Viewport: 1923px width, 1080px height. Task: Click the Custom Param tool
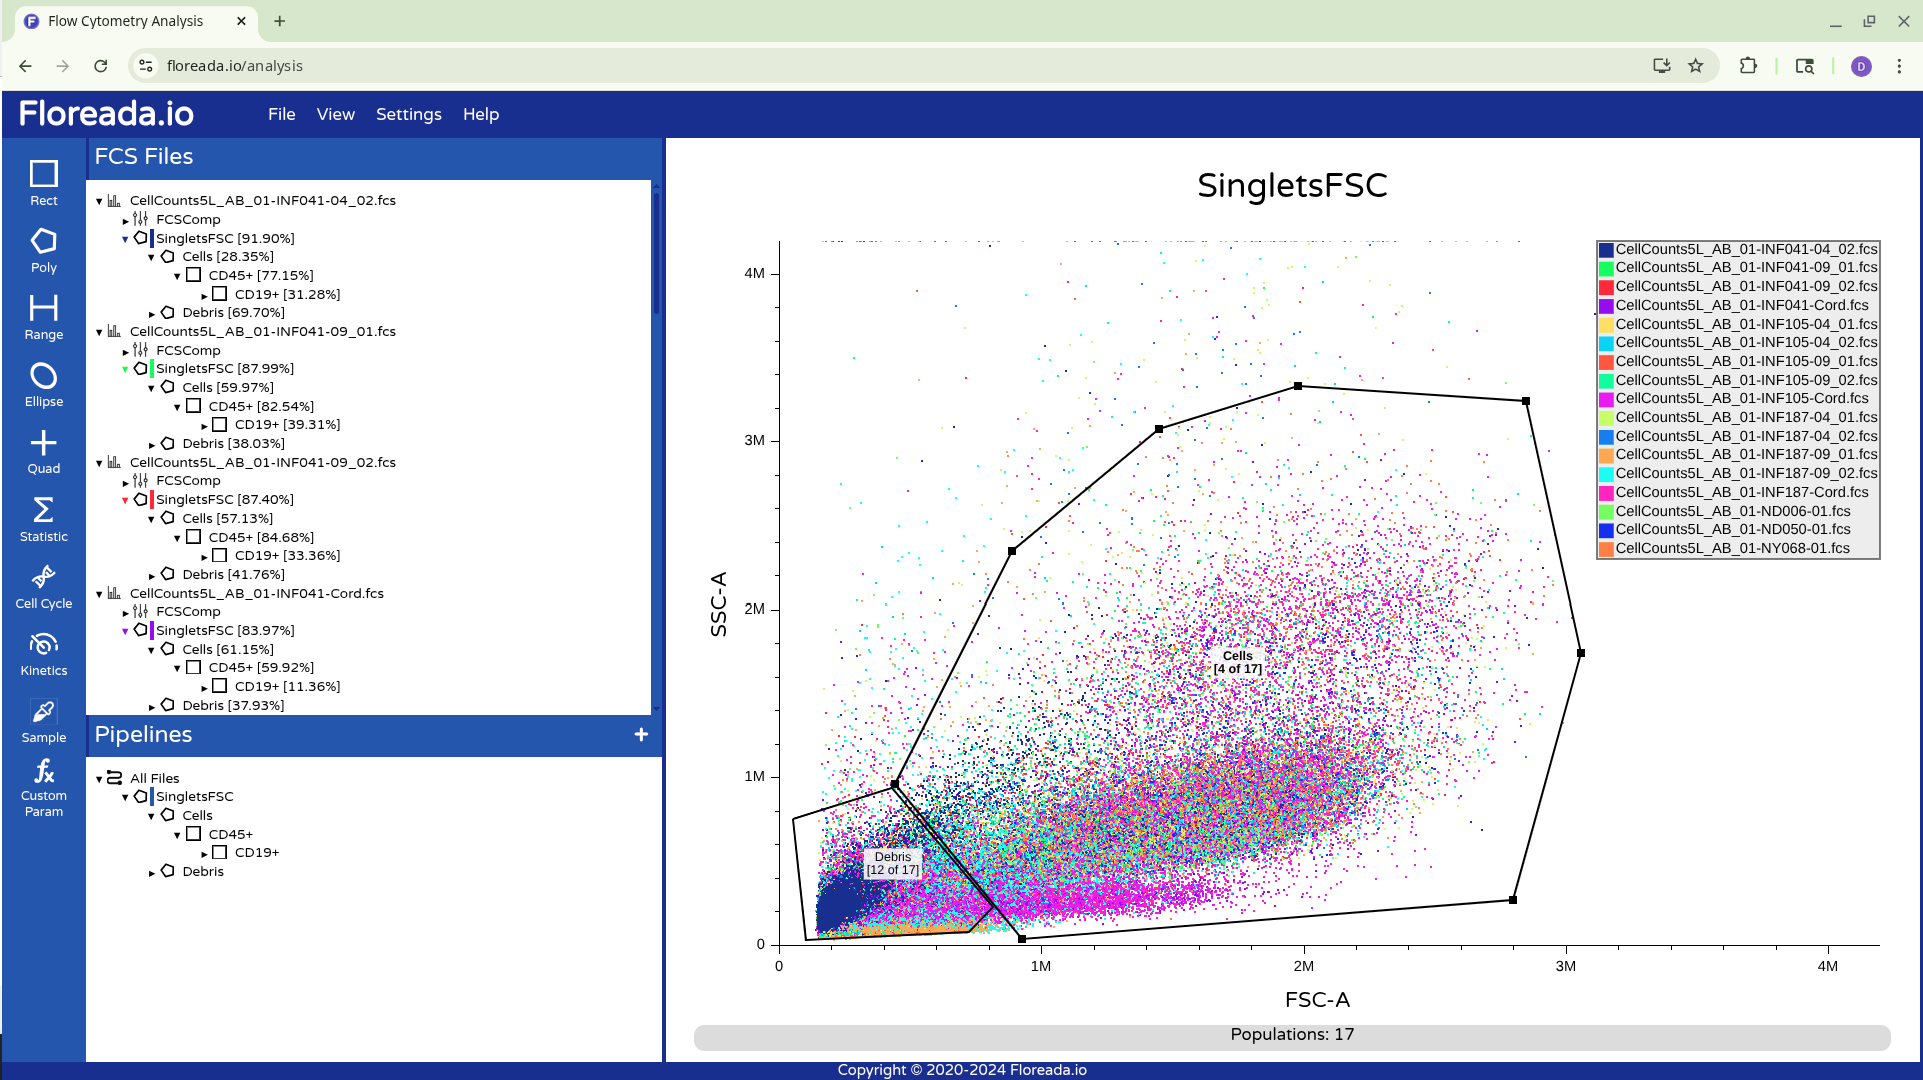coord(43,788)
